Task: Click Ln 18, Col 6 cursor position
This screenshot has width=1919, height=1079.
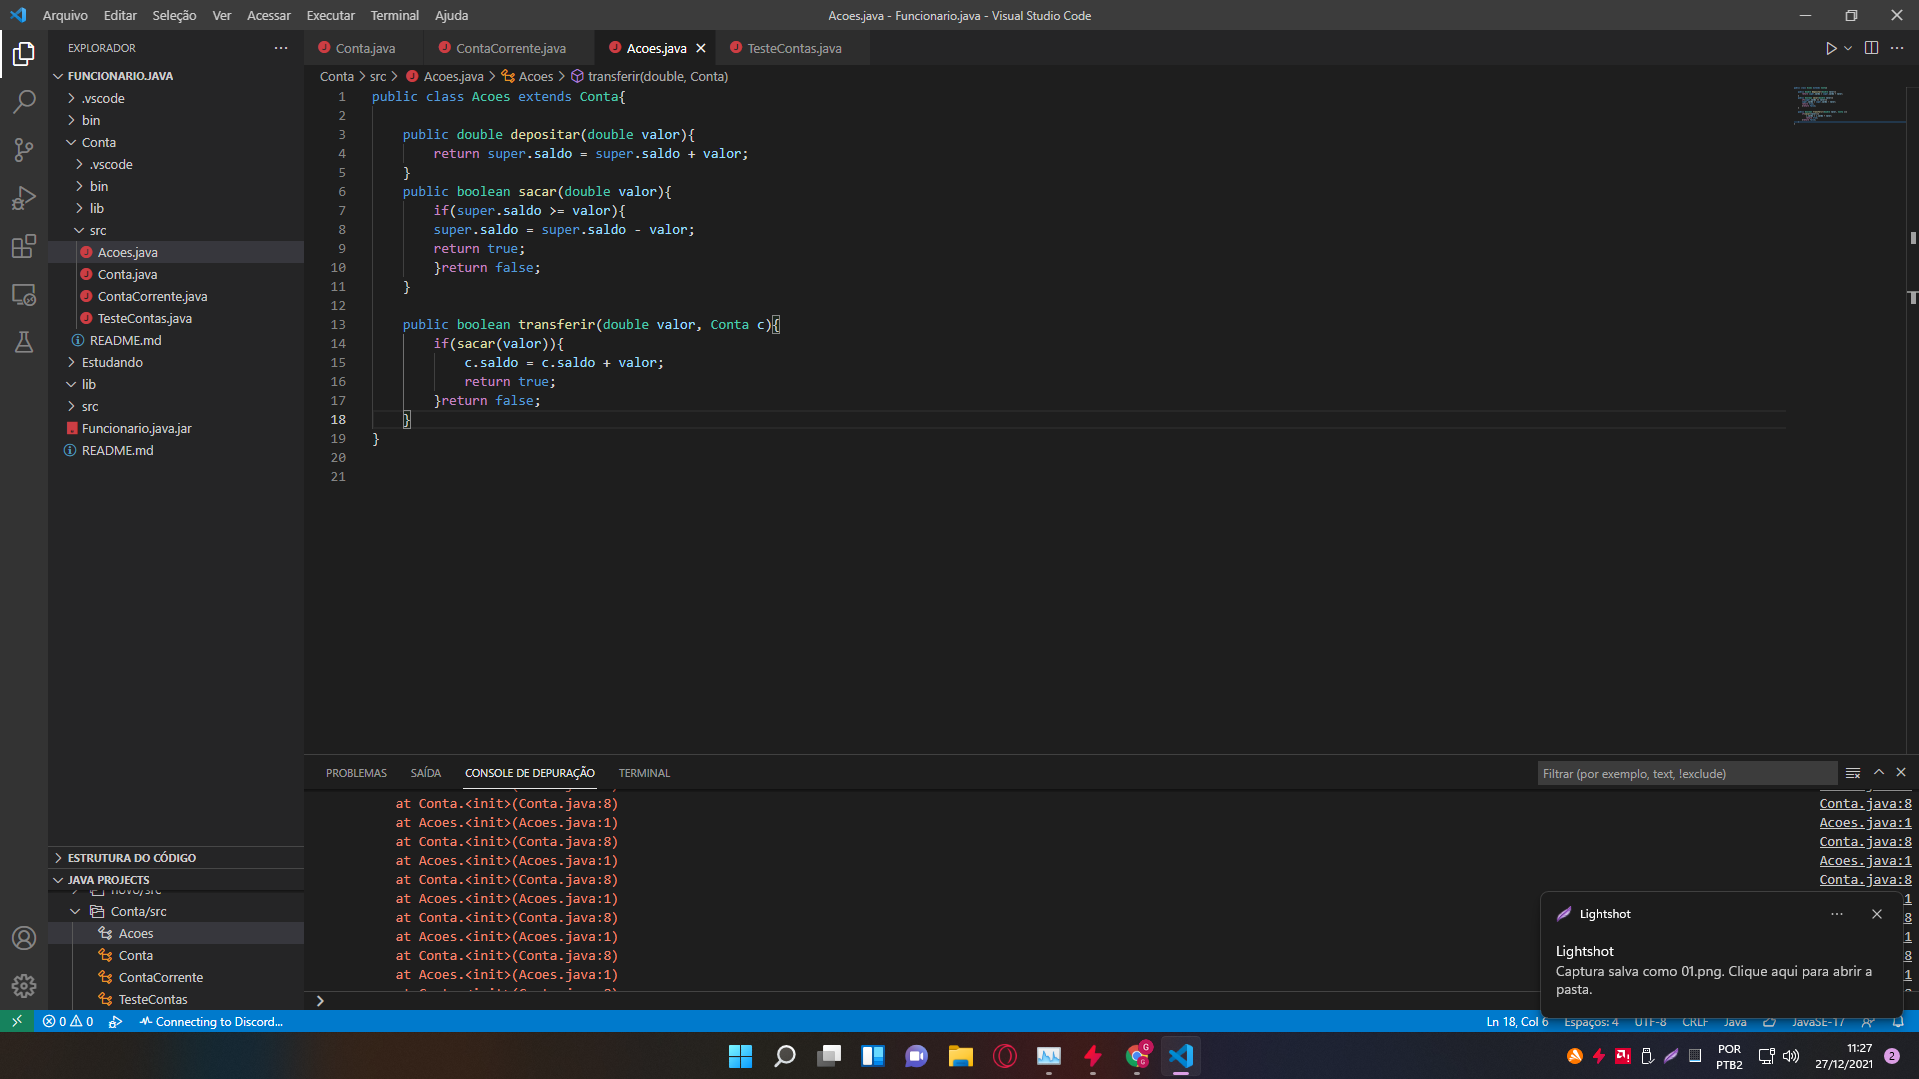Action: point(1517,1021)
